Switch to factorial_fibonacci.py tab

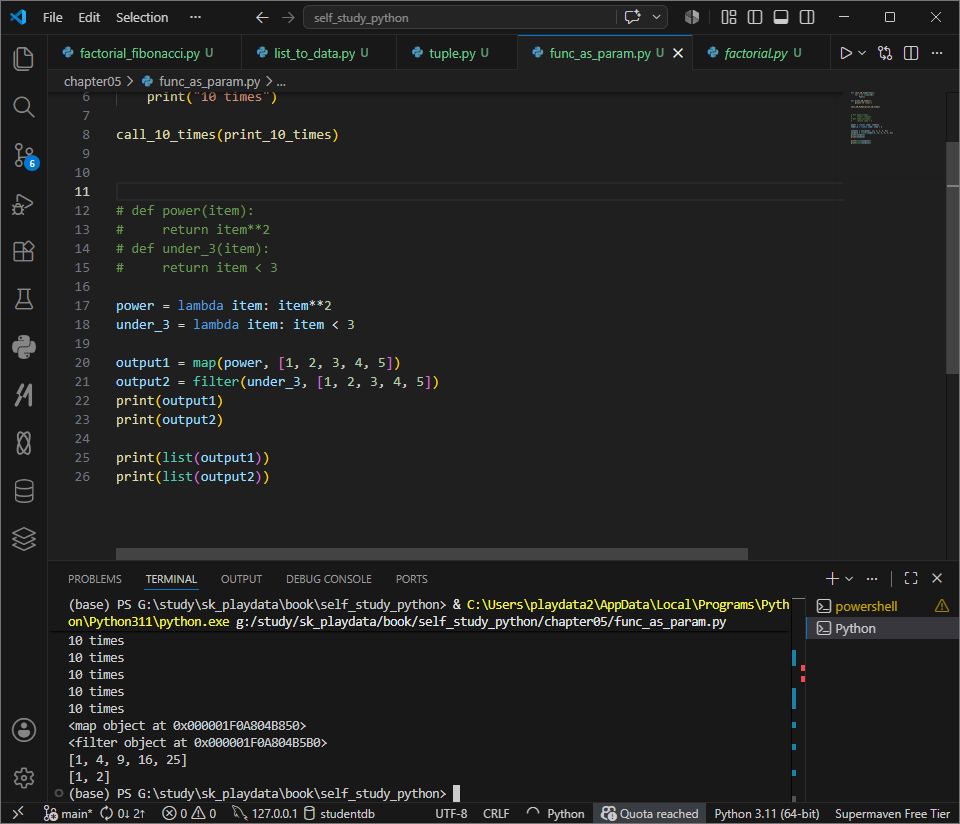pyautogui.click(x=144, y=53)
